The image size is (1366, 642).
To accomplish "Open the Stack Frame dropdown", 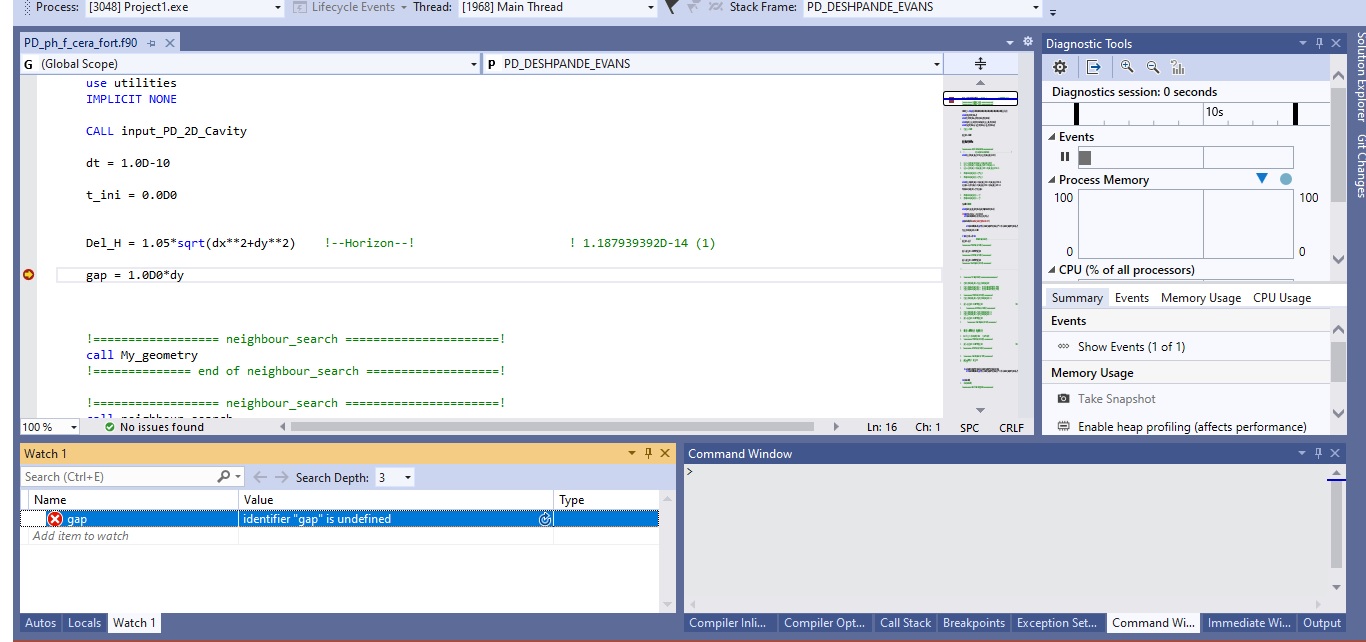I will pyautogui.click(x=1035, y=7).
